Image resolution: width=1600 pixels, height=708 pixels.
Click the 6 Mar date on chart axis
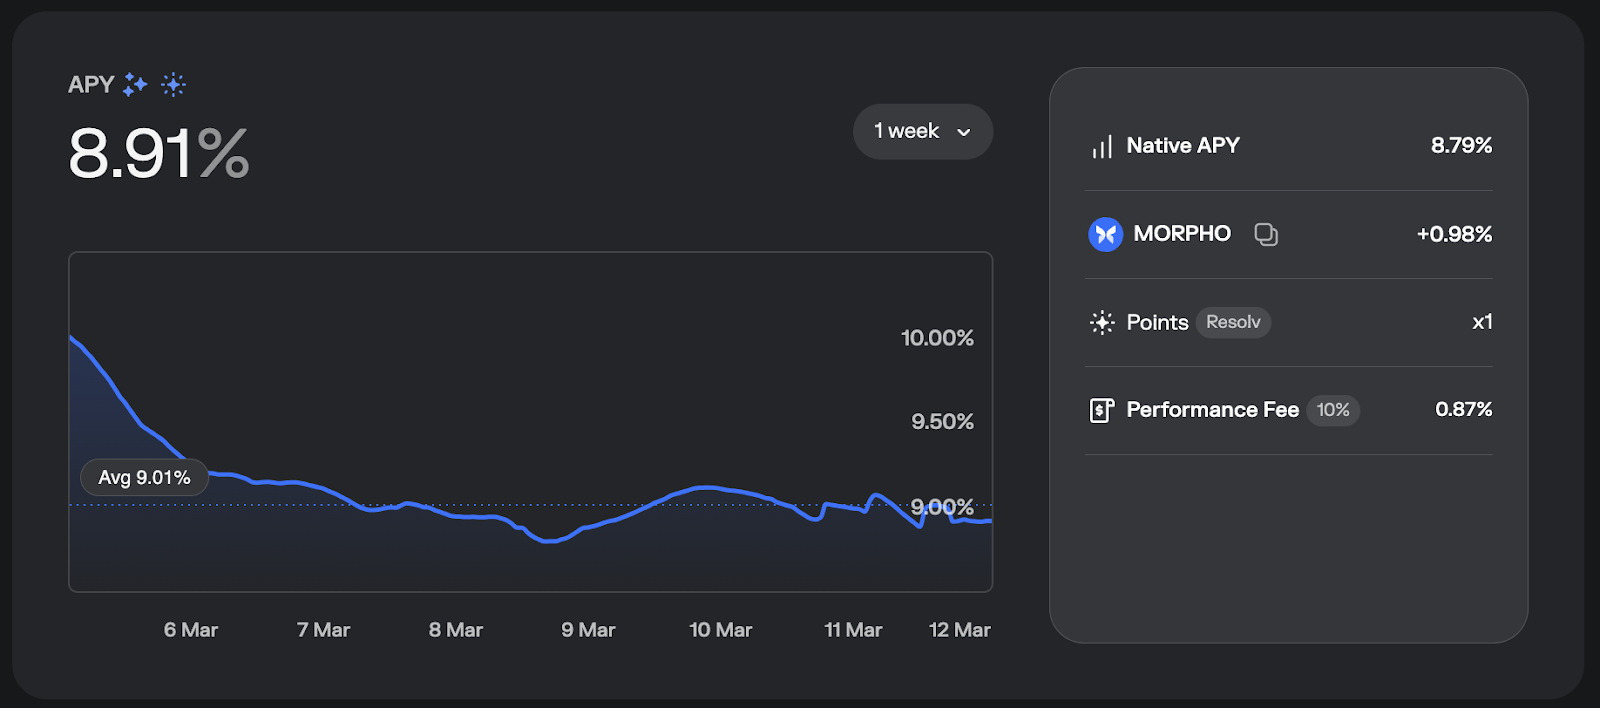(191, 630)
